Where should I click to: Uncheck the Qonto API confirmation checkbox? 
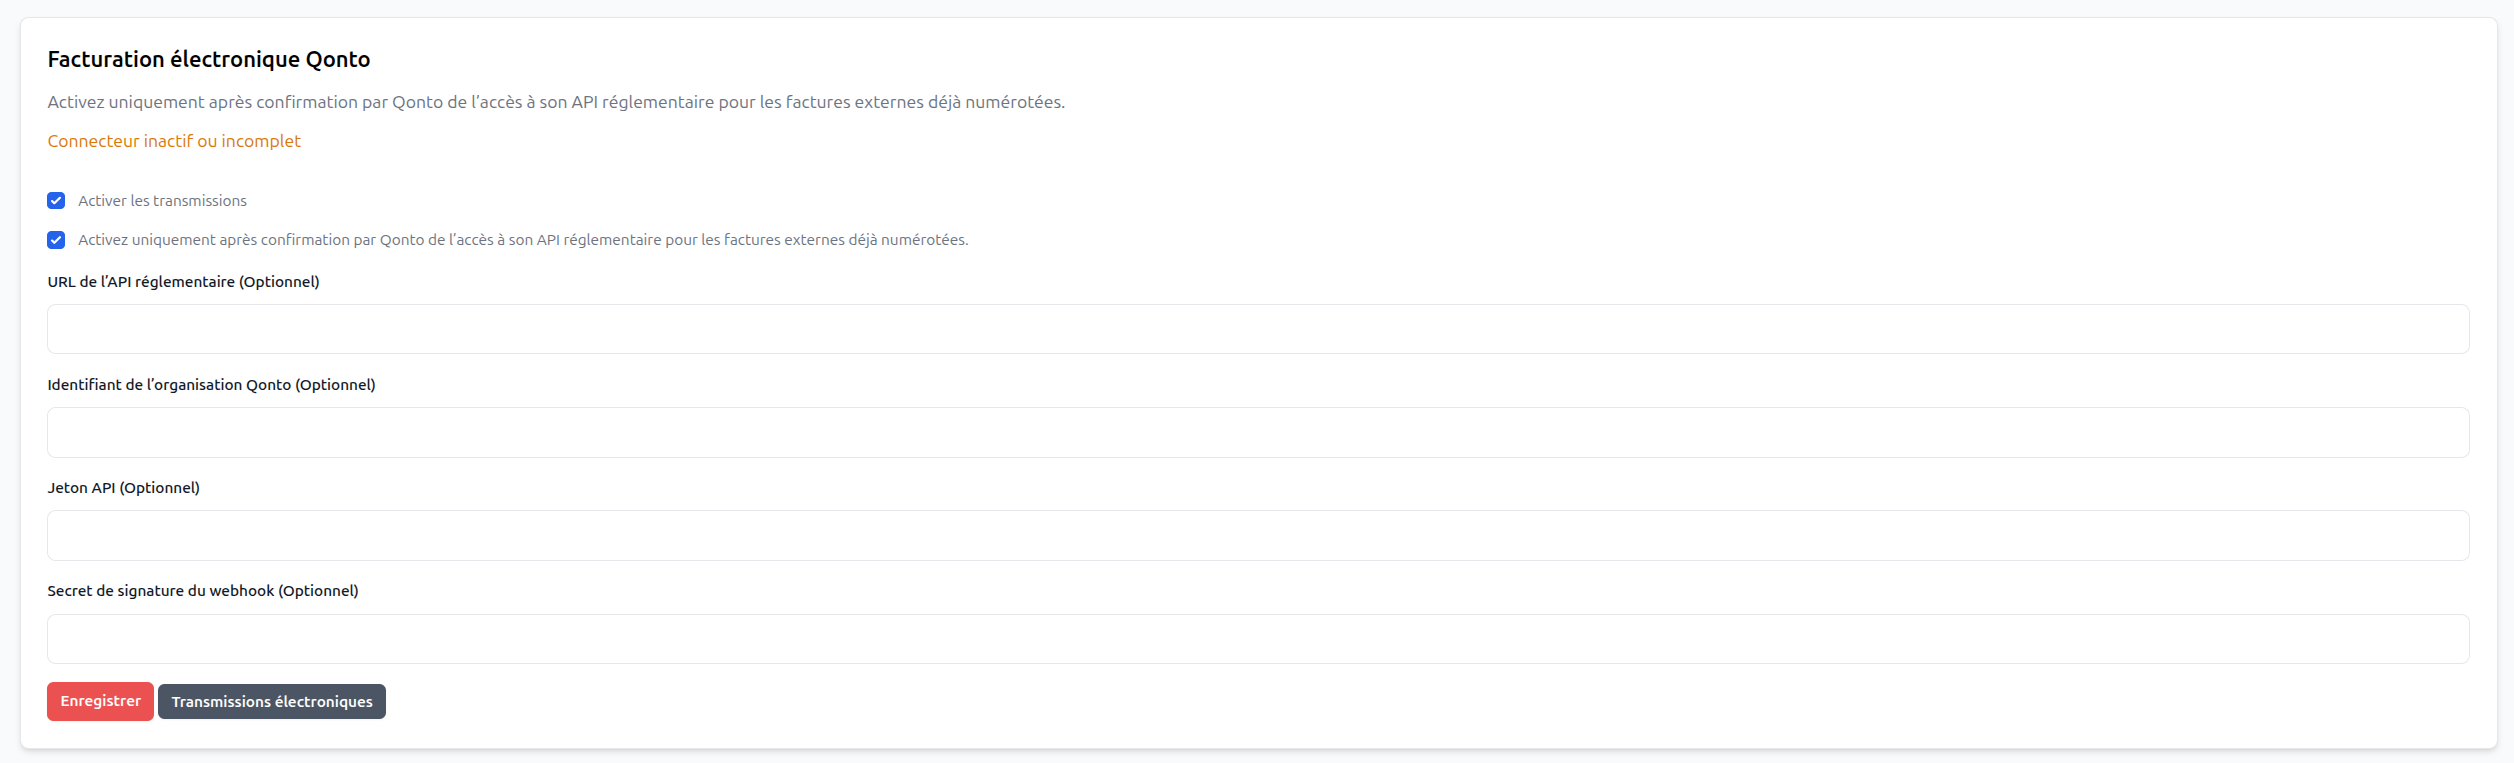point(56,240)
